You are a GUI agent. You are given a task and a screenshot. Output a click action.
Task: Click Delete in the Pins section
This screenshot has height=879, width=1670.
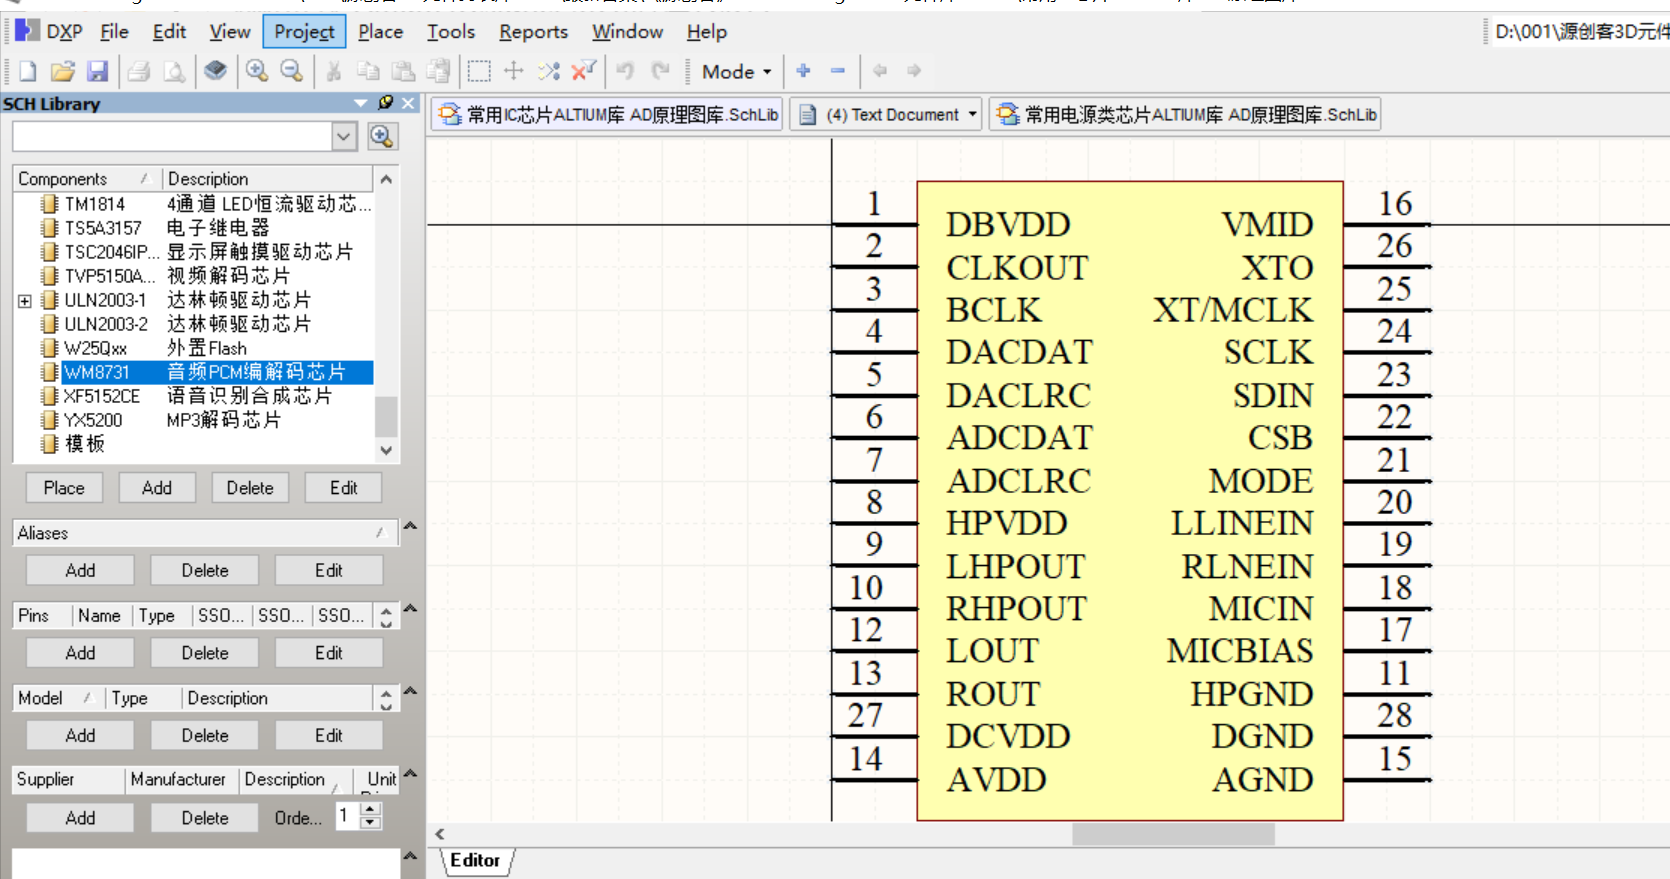tap(205, 653)
